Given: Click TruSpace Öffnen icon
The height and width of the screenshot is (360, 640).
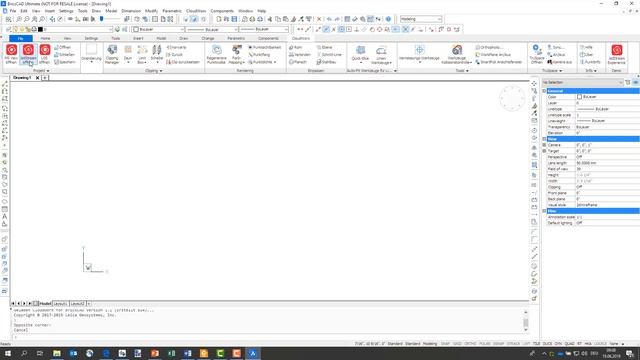Looking at the screenshot, I should click(536, 54).
